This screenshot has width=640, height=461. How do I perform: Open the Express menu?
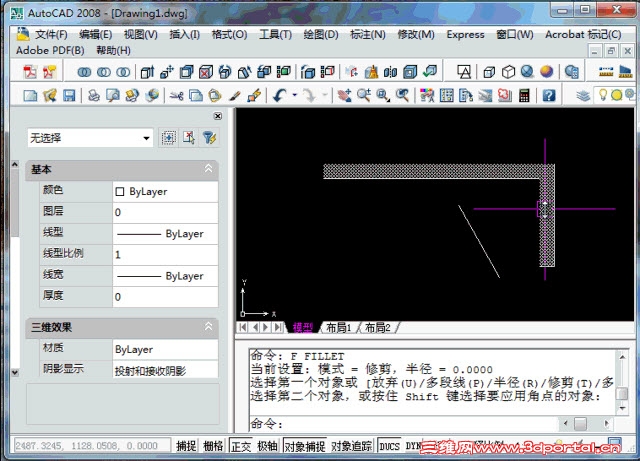465,34
